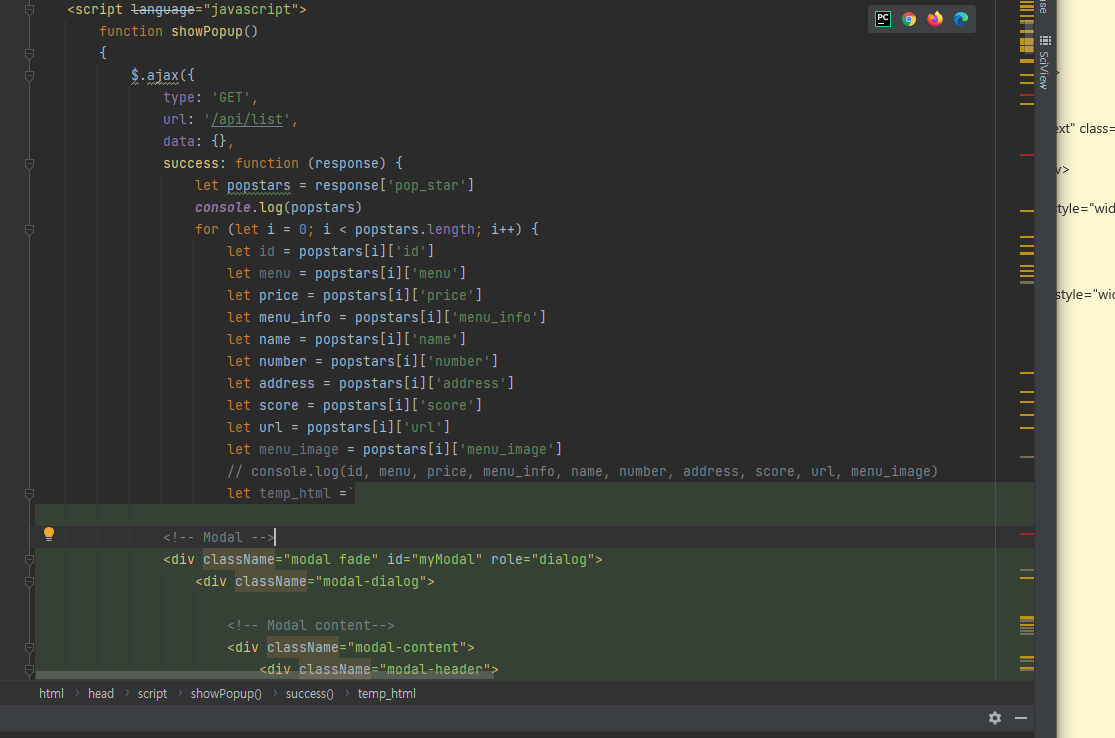Viewport: 1115px width, 738px height.
Task: Fold the modal-header div element
Action: tap(29, 669)
